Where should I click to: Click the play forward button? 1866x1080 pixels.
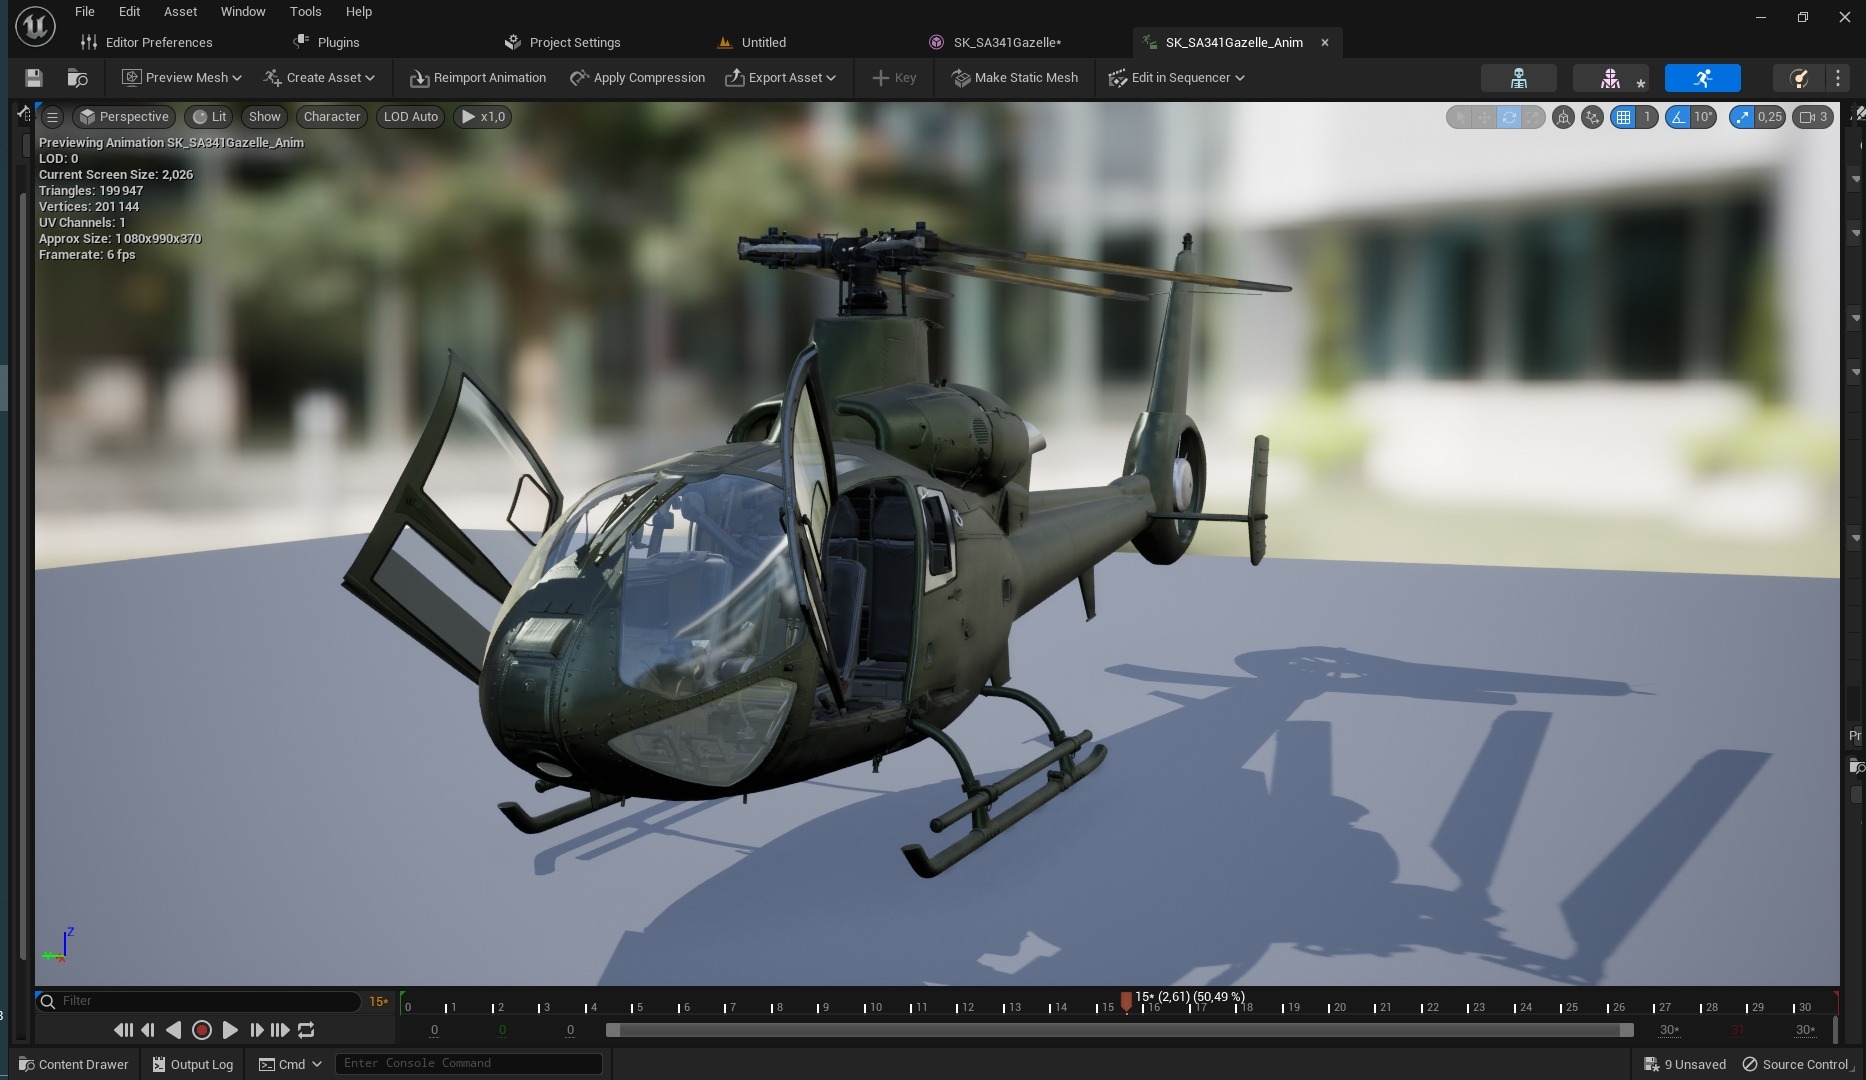[229, 1029]
